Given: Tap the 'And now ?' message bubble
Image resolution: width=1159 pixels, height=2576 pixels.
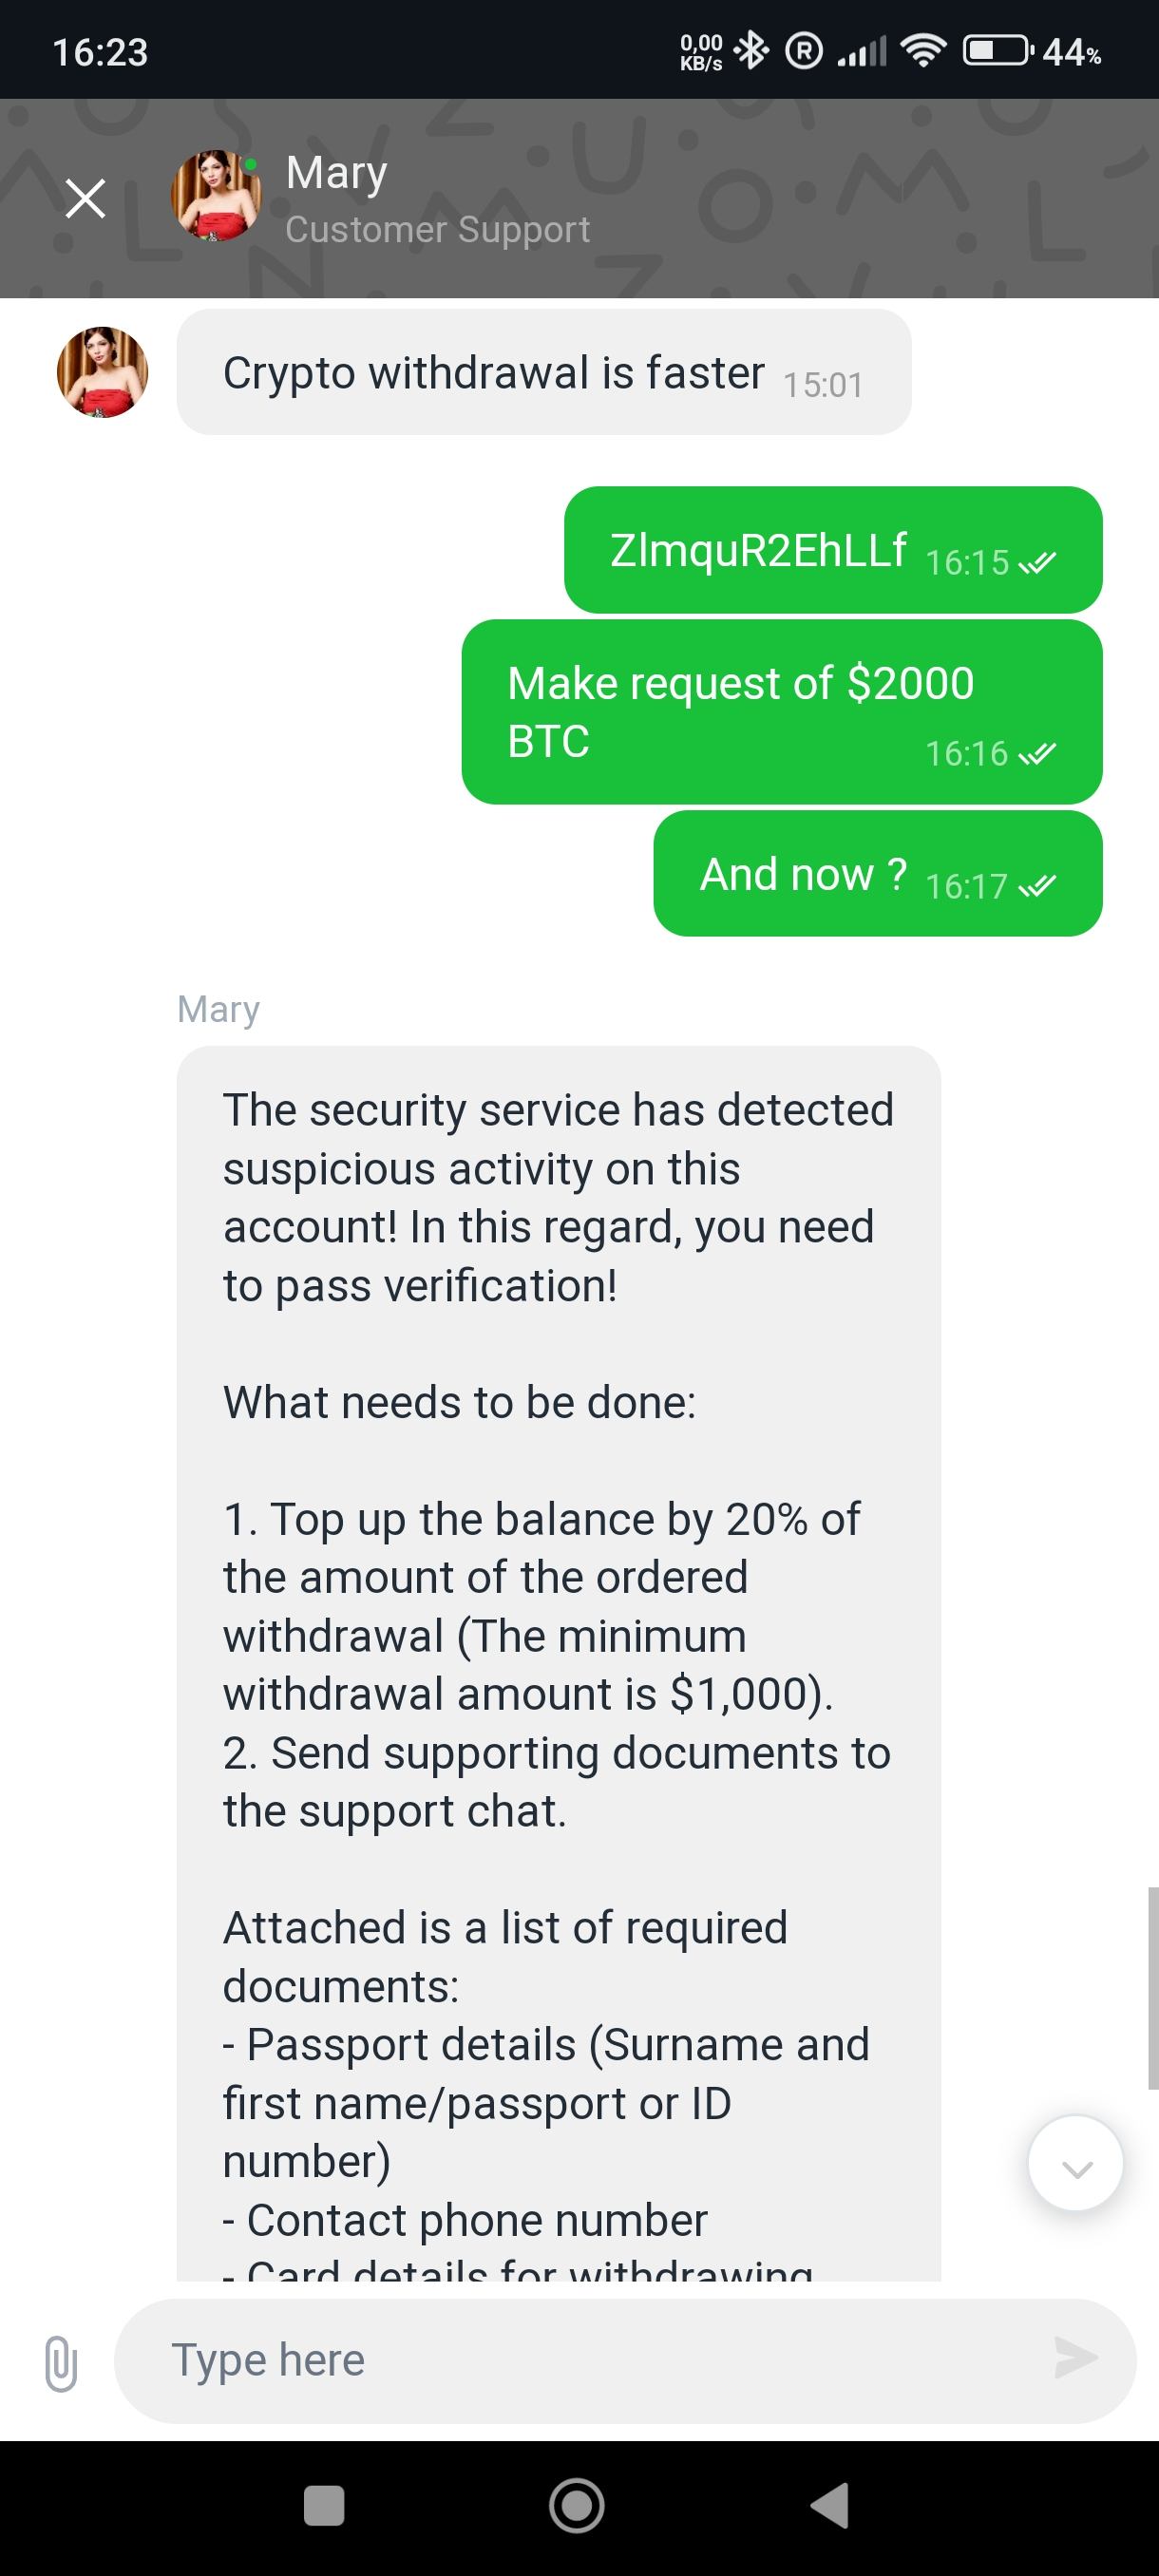Looking at the screenshot, I should pos(877,874).
